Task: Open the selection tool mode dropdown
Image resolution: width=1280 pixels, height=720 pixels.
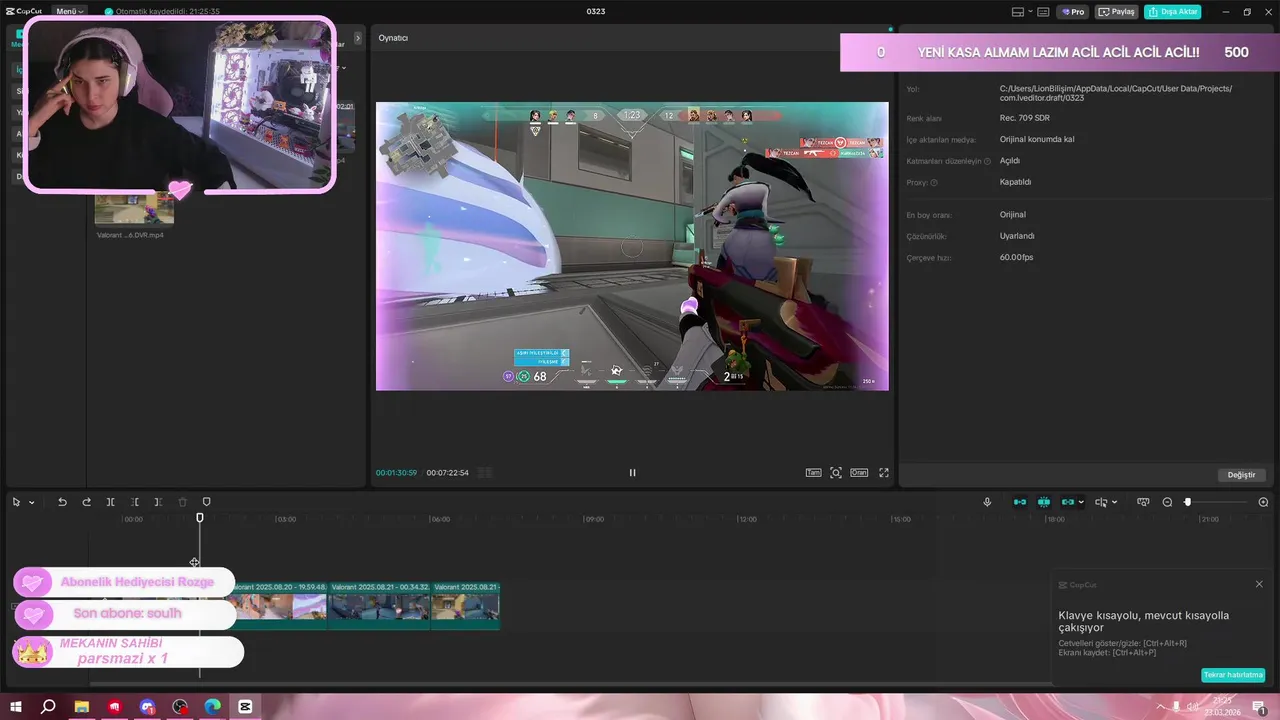Action: point(31,502)
